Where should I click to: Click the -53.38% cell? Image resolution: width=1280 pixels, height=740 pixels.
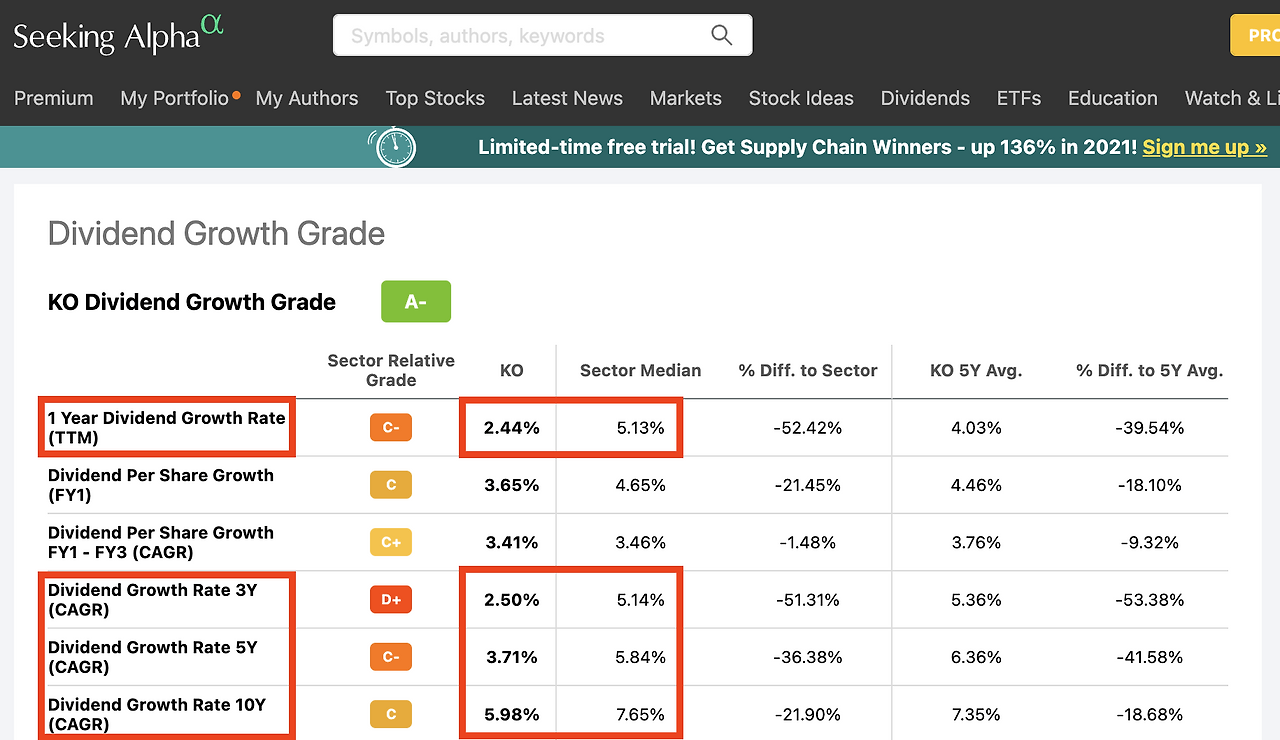click(1150, 600)
